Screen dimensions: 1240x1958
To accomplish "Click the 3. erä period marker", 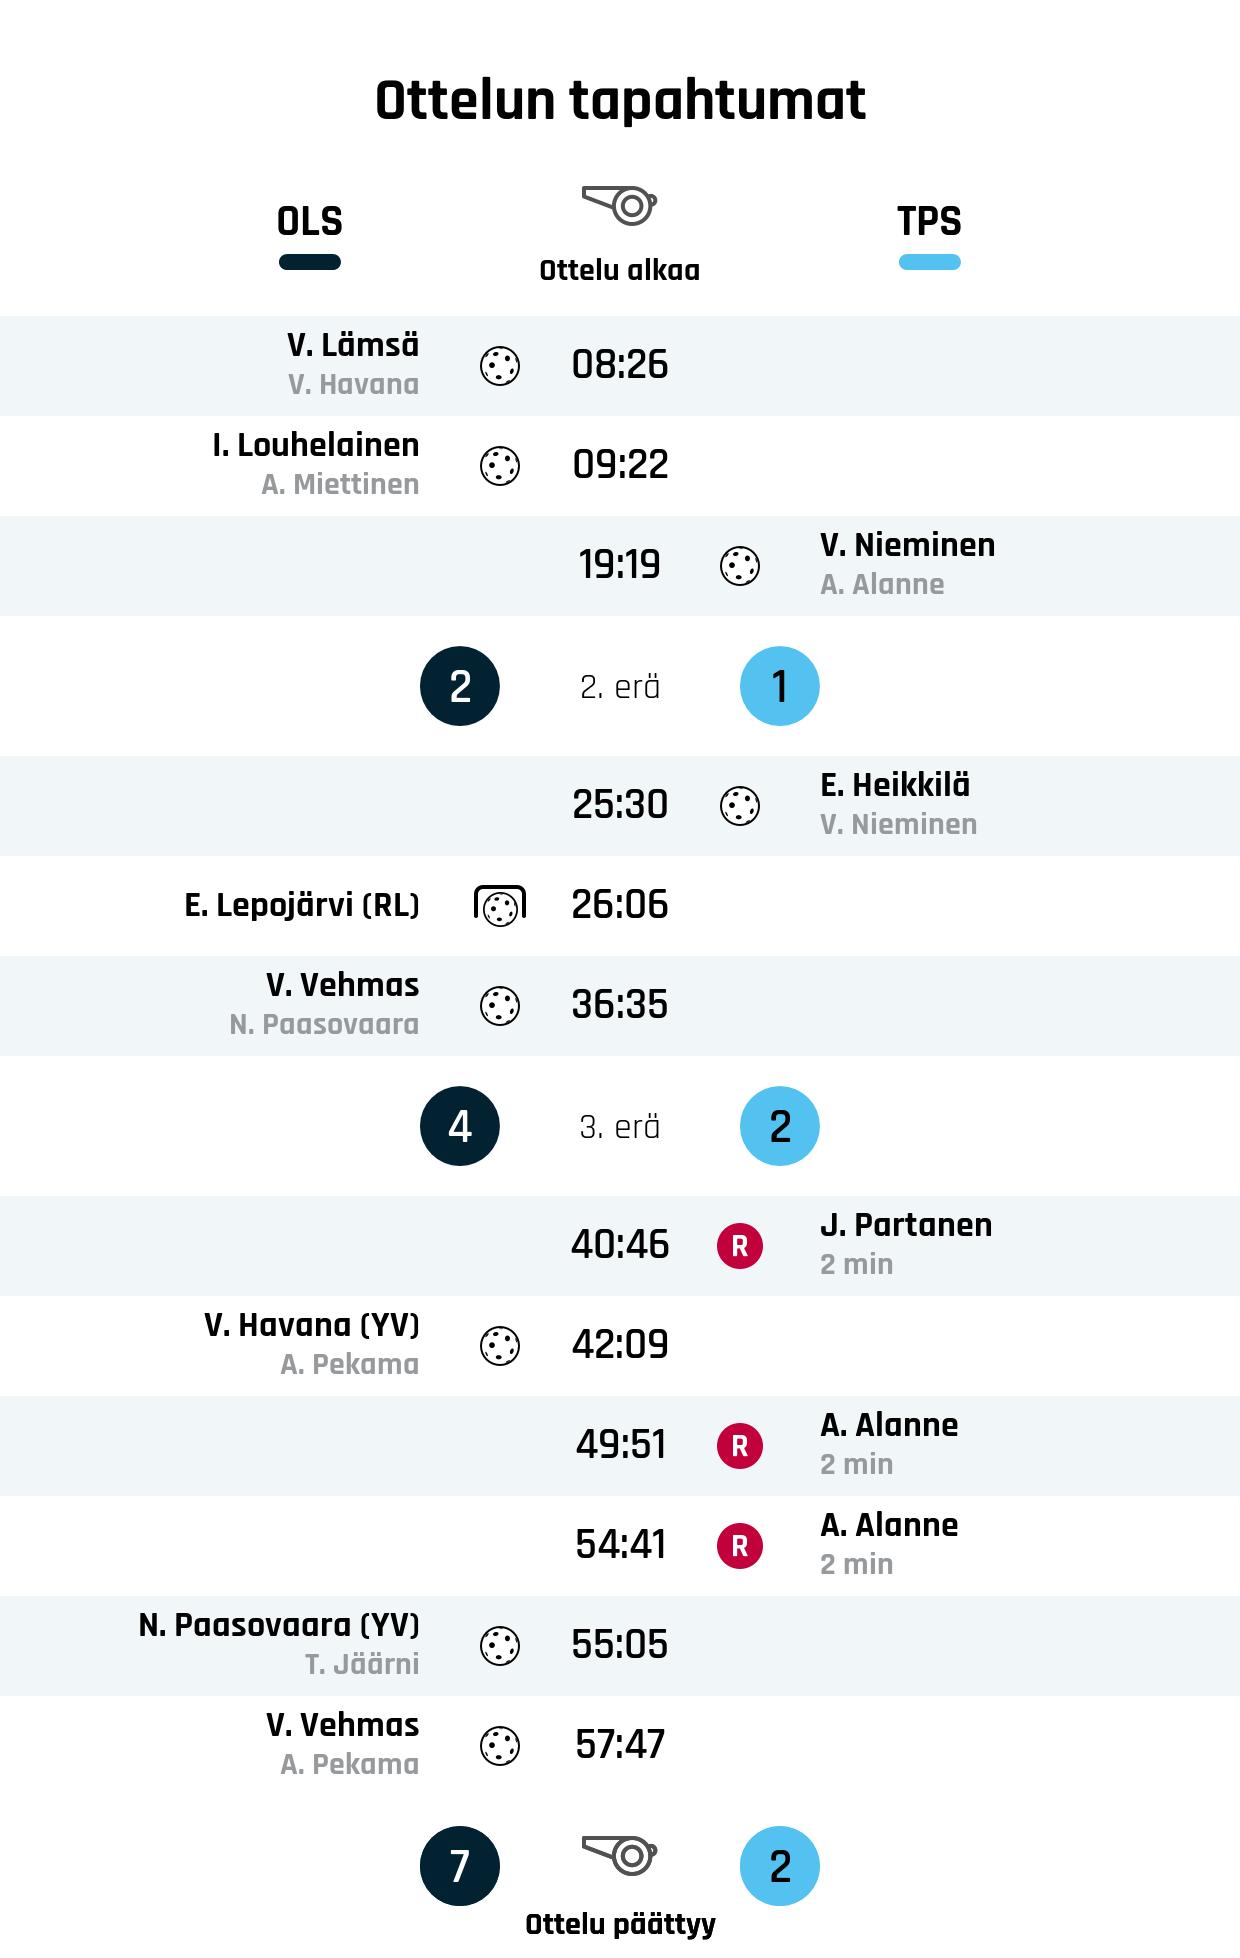I will 620,1127.
